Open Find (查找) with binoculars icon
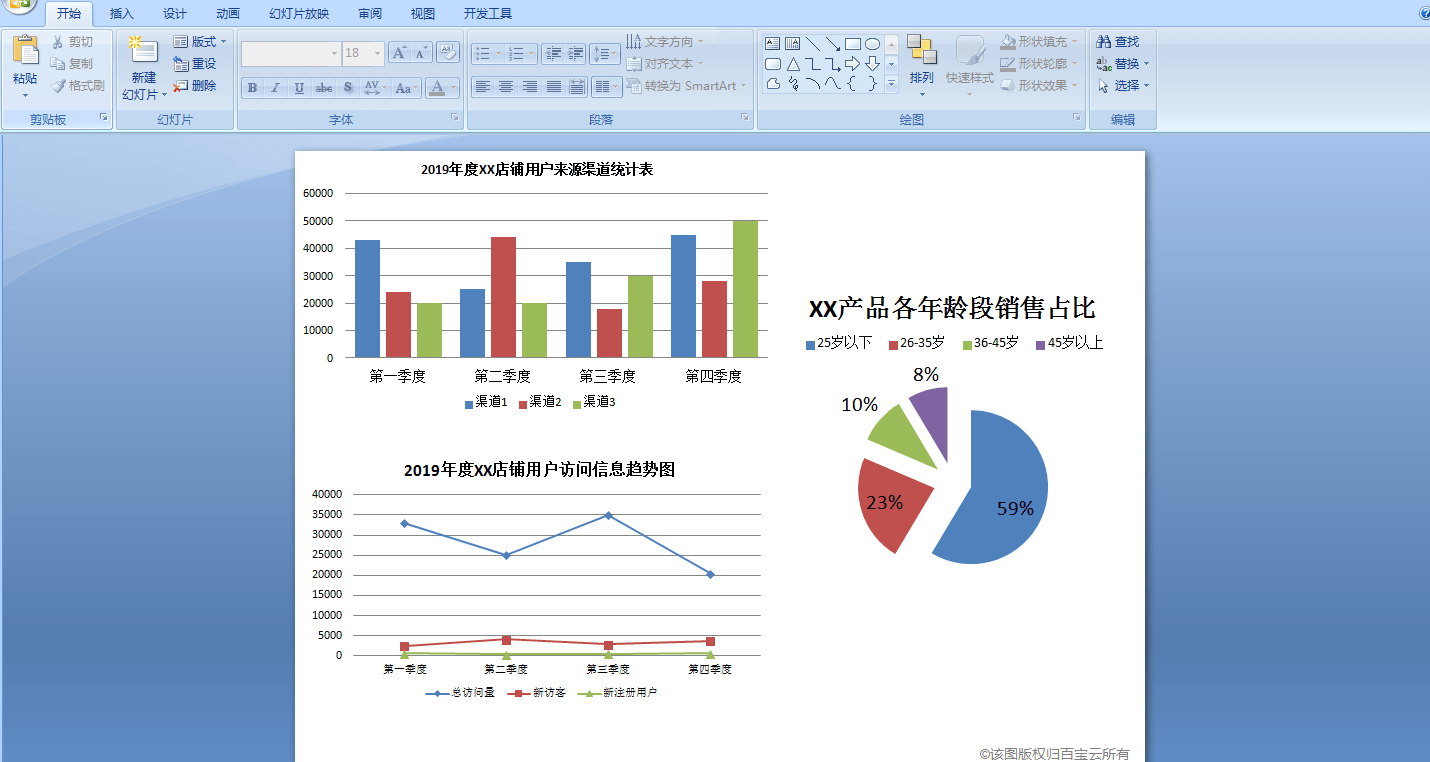Screen dimensions: 1430x762 point(1118,42)
